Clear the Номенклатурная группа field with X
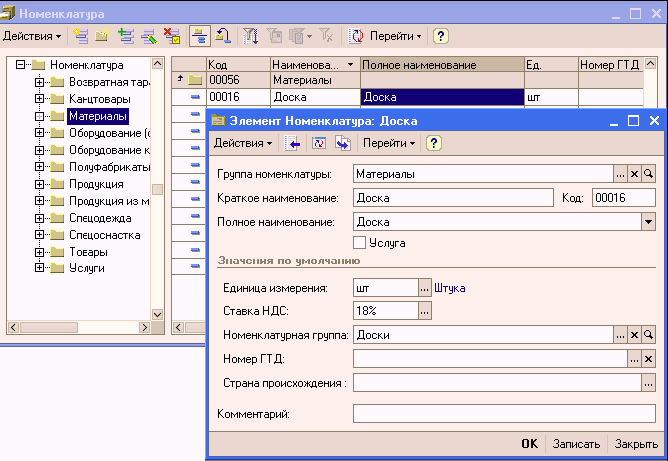Screen dimensions: 668x461 634,335
